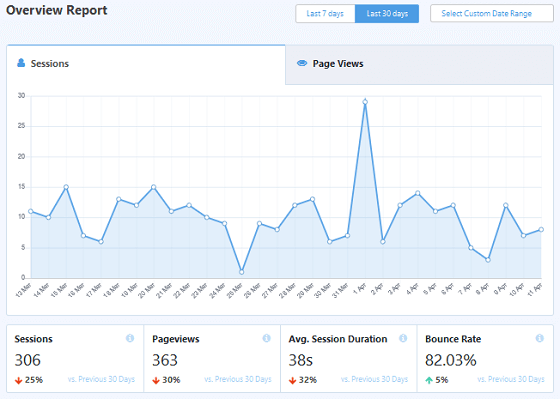Viewport: 560px width, 399px height.
Task: Click the Sessions person icon on tab
Action: point(21,63)
